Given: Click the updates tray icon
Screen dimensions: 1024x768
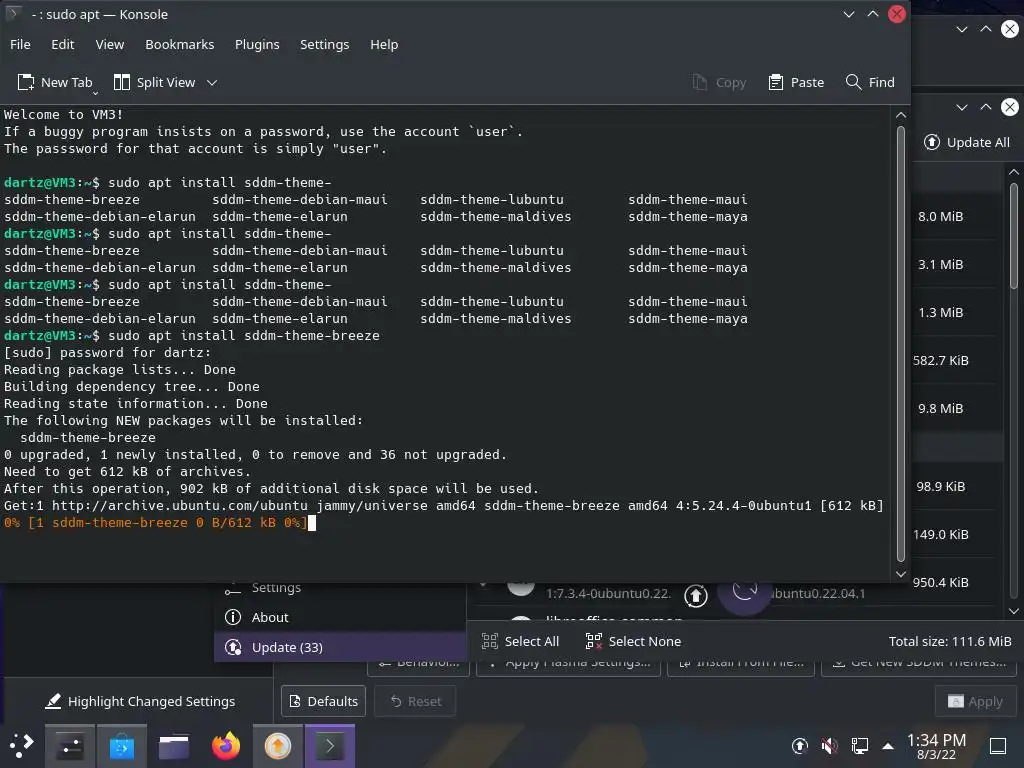Looking at the screenshot, I should 799,746.
